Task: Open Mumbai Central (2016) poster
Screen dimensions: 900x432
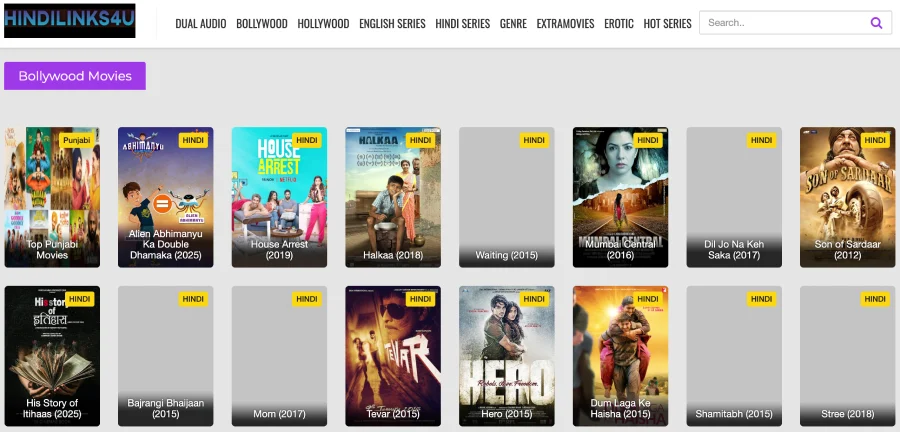Action: pos(620,197)
